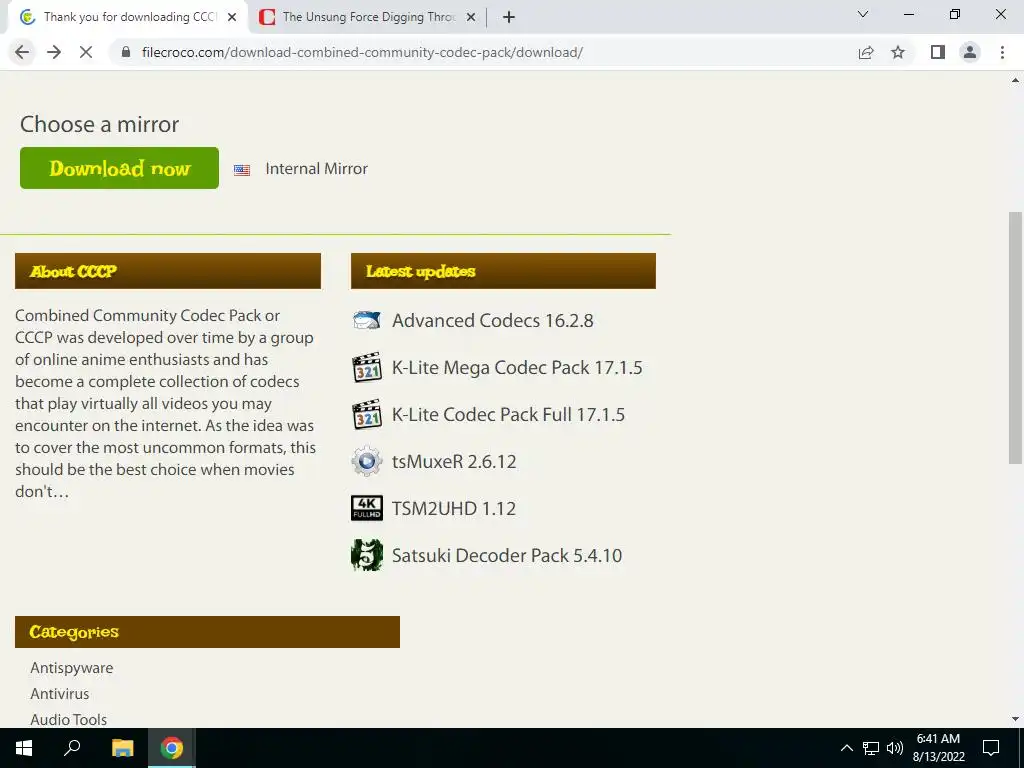Click the Internal Mirror text
The height and width of the screenshot is (768, 1024).
pos(317,168)
